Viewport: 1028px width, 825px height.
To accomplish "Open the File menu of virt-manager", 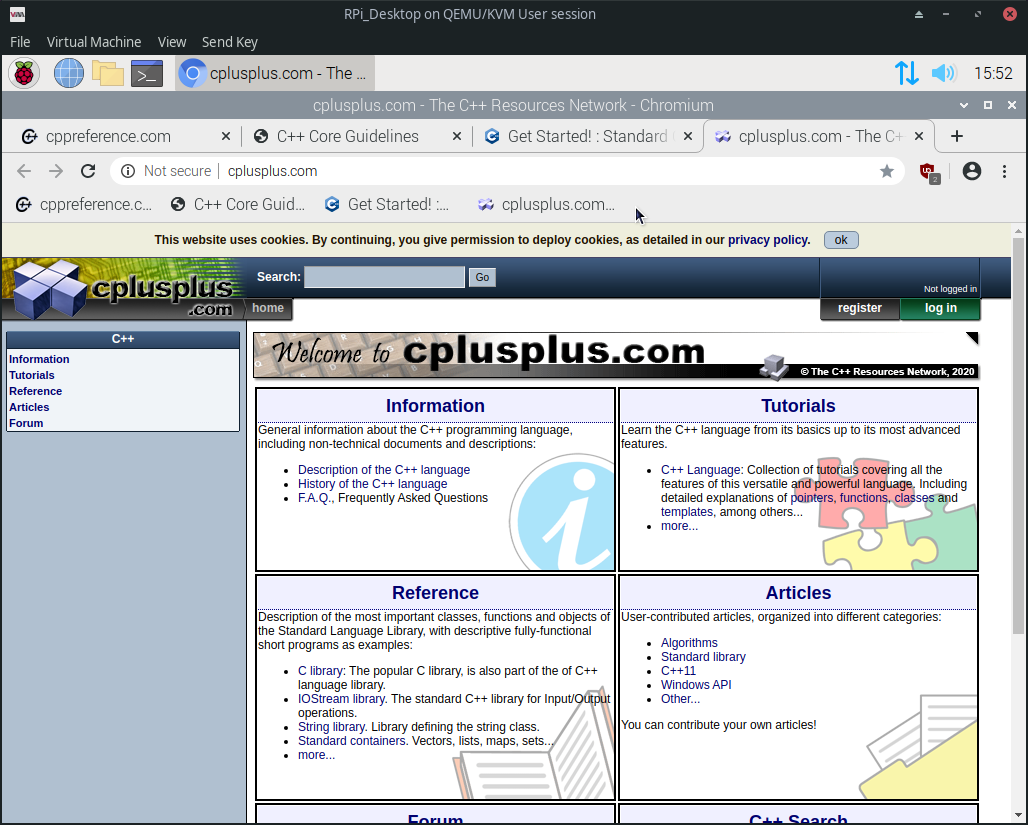I will 20,42.
